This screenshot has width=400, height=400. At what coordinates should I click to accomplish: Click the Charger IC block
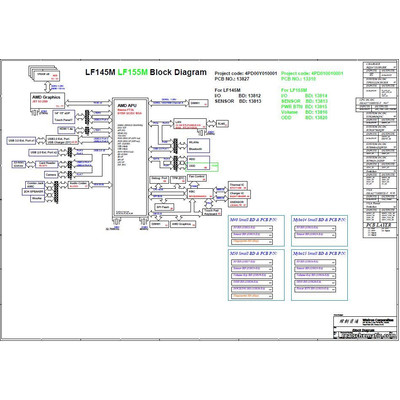point(239,195)
